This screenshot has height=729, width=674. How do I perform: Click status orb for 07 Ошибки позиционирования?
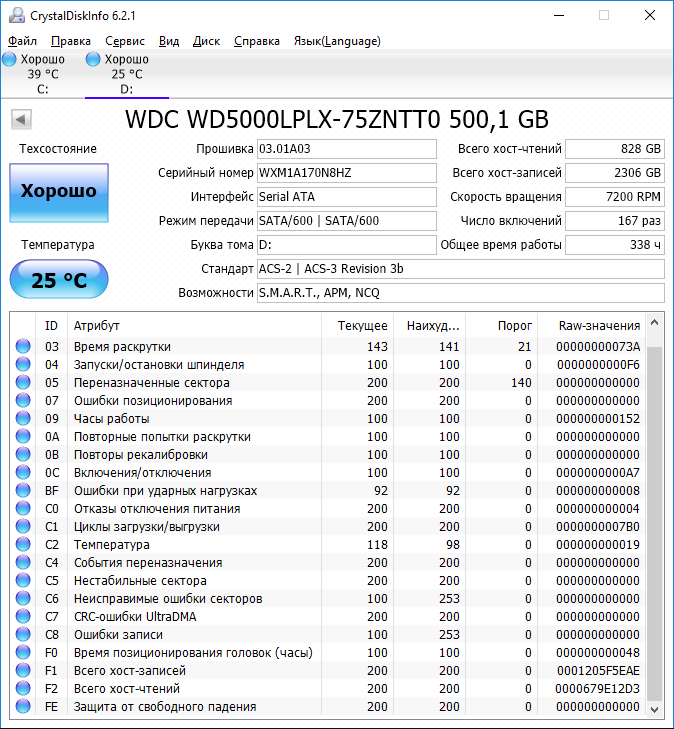pos(23,400)
